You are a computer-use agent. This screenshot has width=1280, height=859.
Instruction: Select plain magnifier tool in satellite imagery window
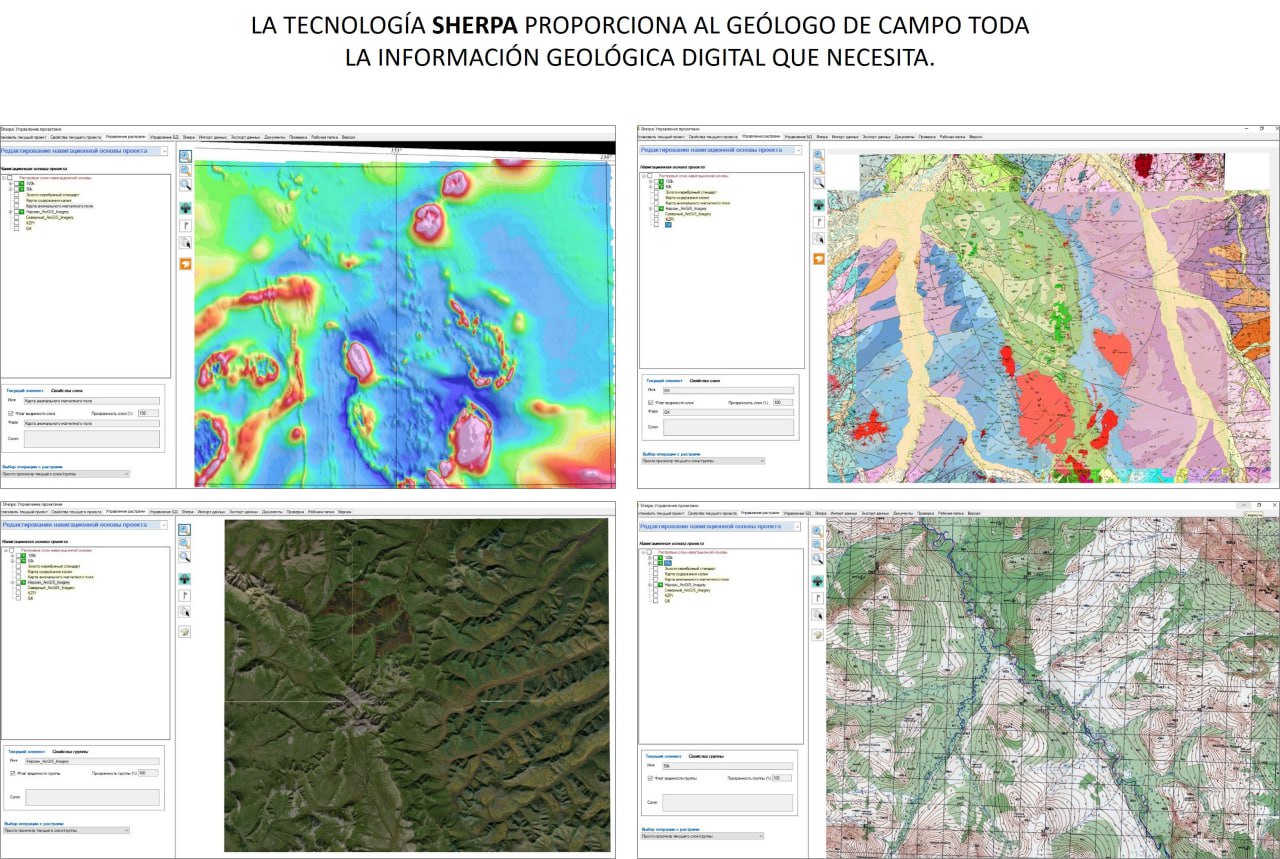(x=184, y=557)
